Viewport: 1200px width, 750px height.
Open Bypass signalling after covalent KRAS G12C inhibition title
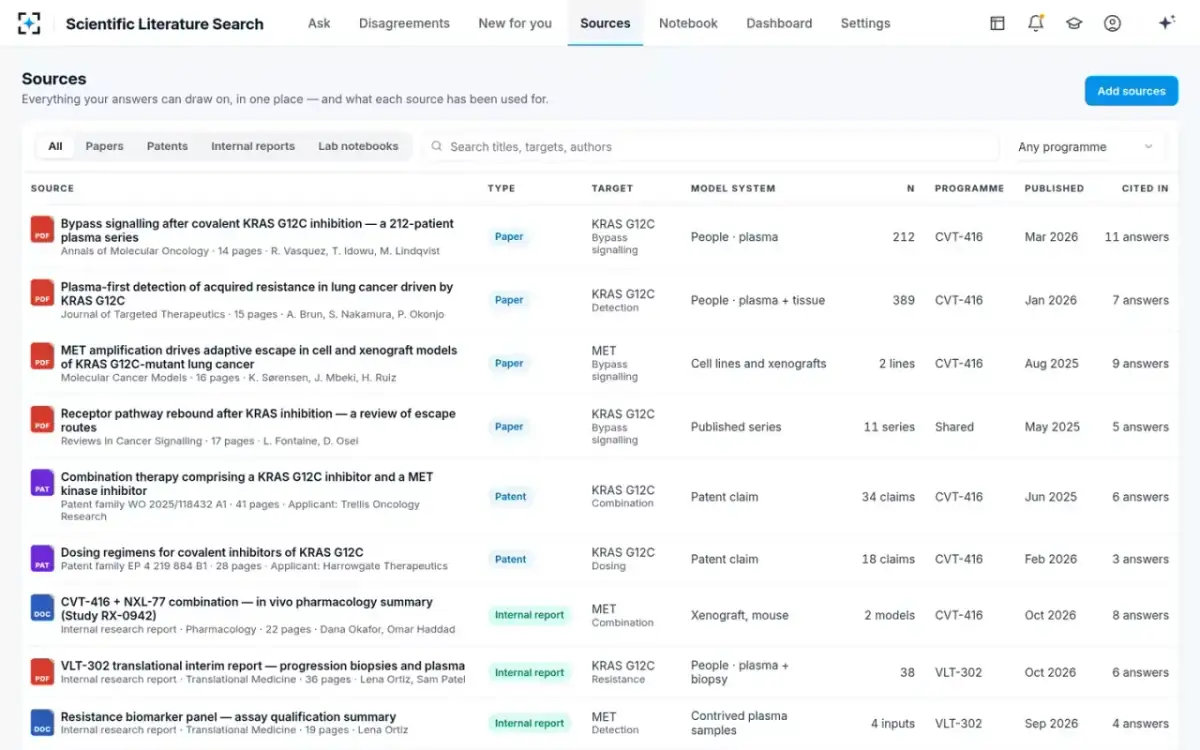click(x=257, y=231)
